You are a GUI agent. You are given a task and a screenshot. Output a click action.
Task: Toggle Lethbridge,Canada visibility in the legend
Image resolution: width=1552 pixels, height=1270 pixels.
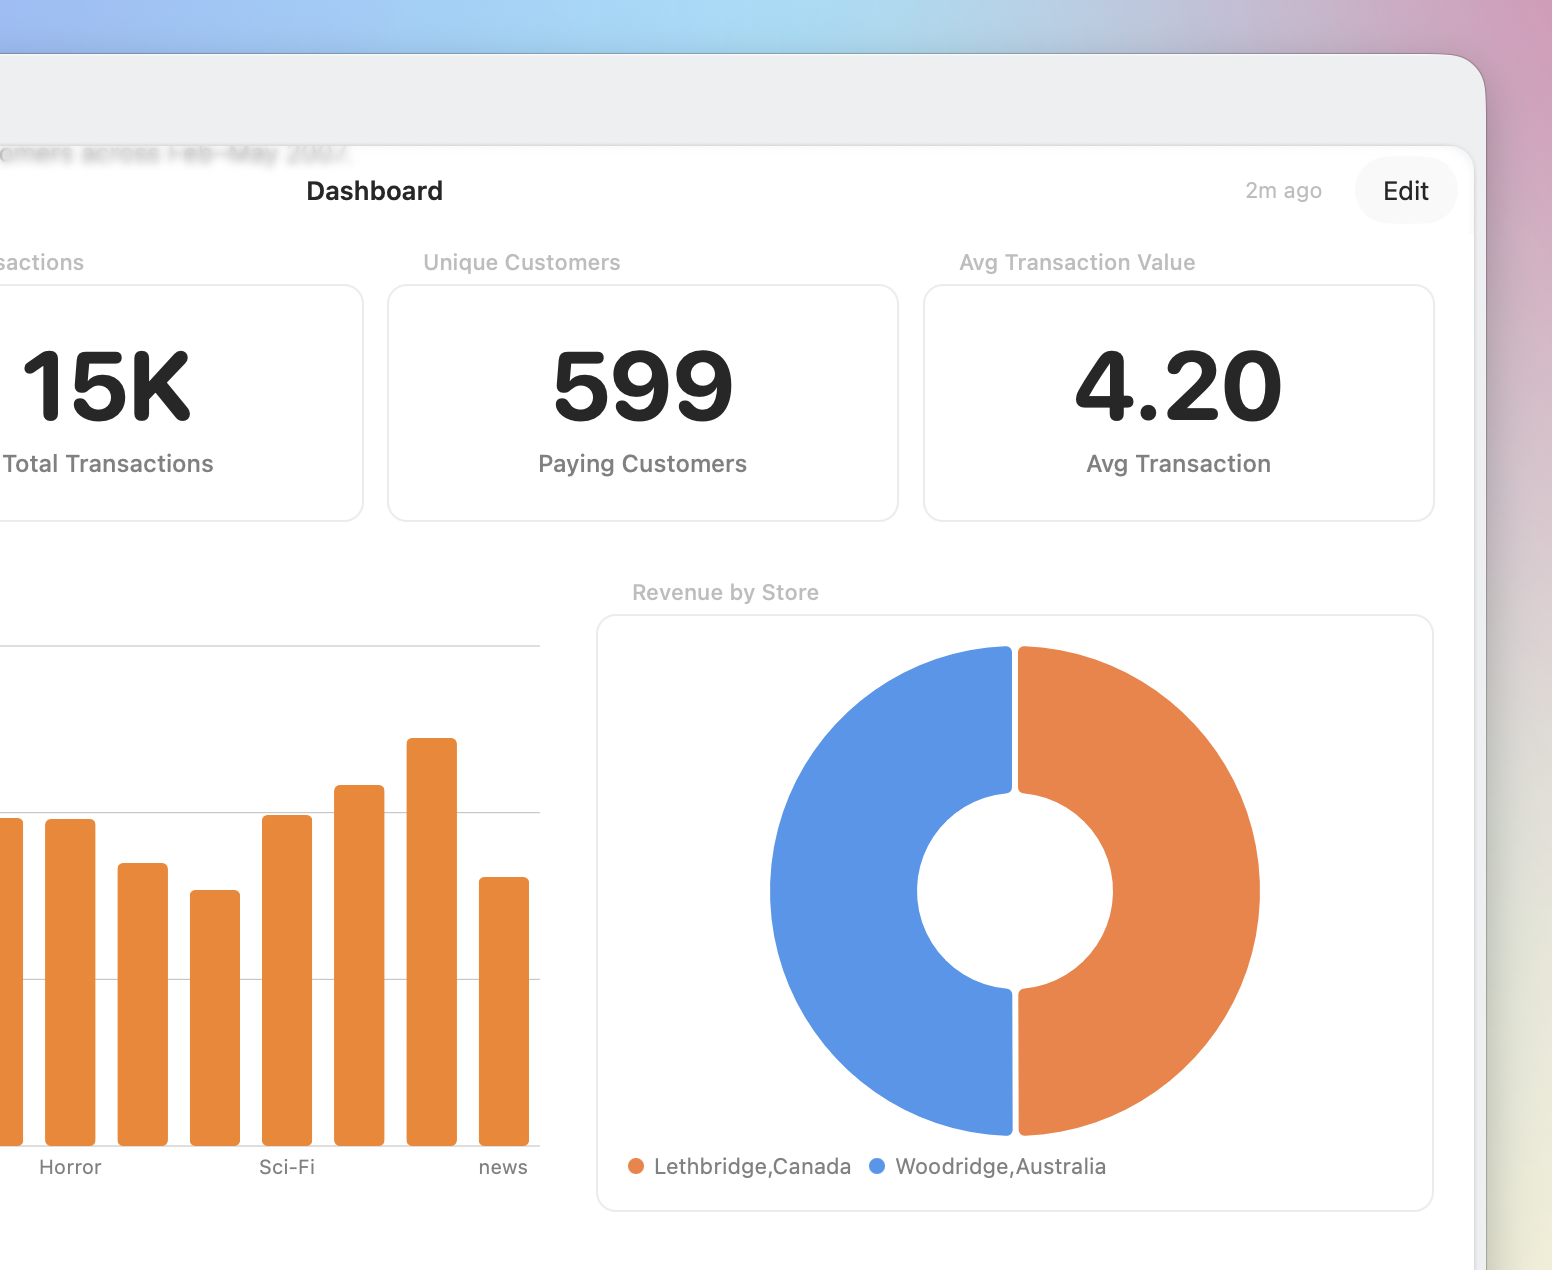pos(750,1166)
